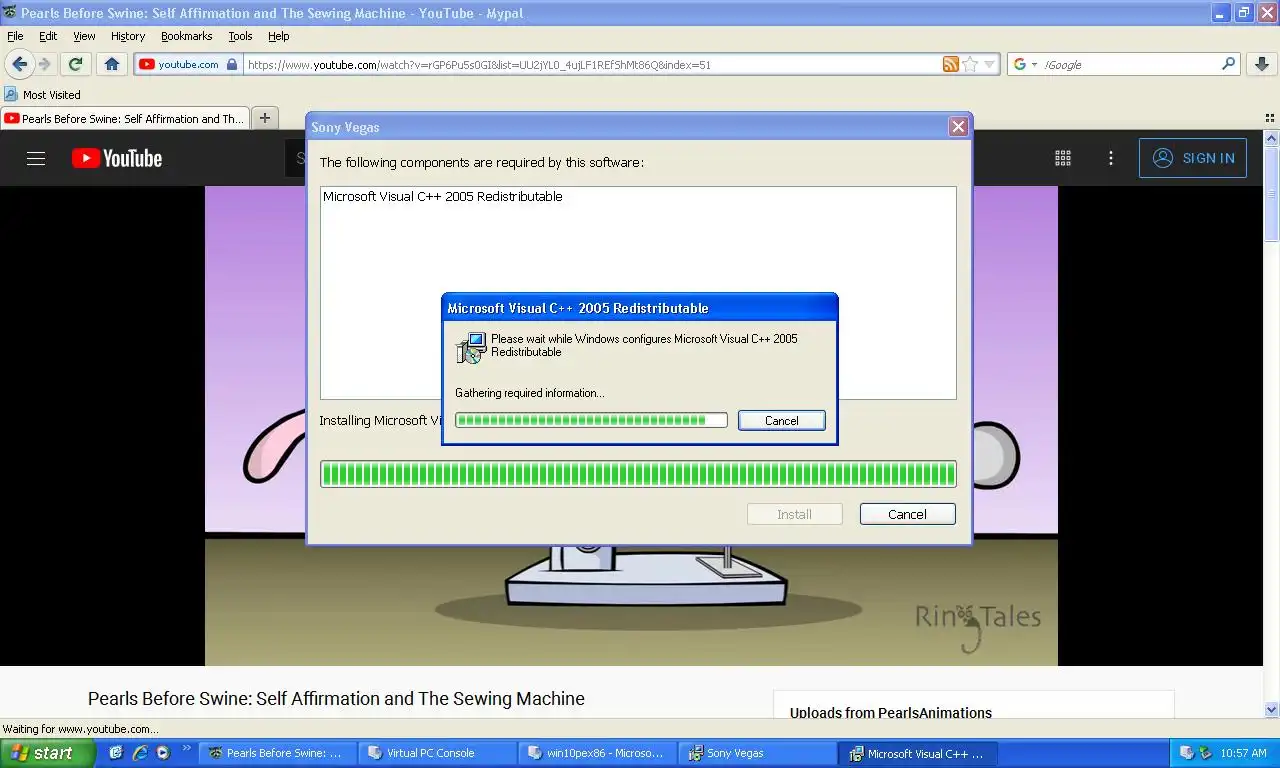Reload the page with the refresh icon
The height and width of the screenshot is (768, 1280).
pyautogui.click(x=75, y=64)
